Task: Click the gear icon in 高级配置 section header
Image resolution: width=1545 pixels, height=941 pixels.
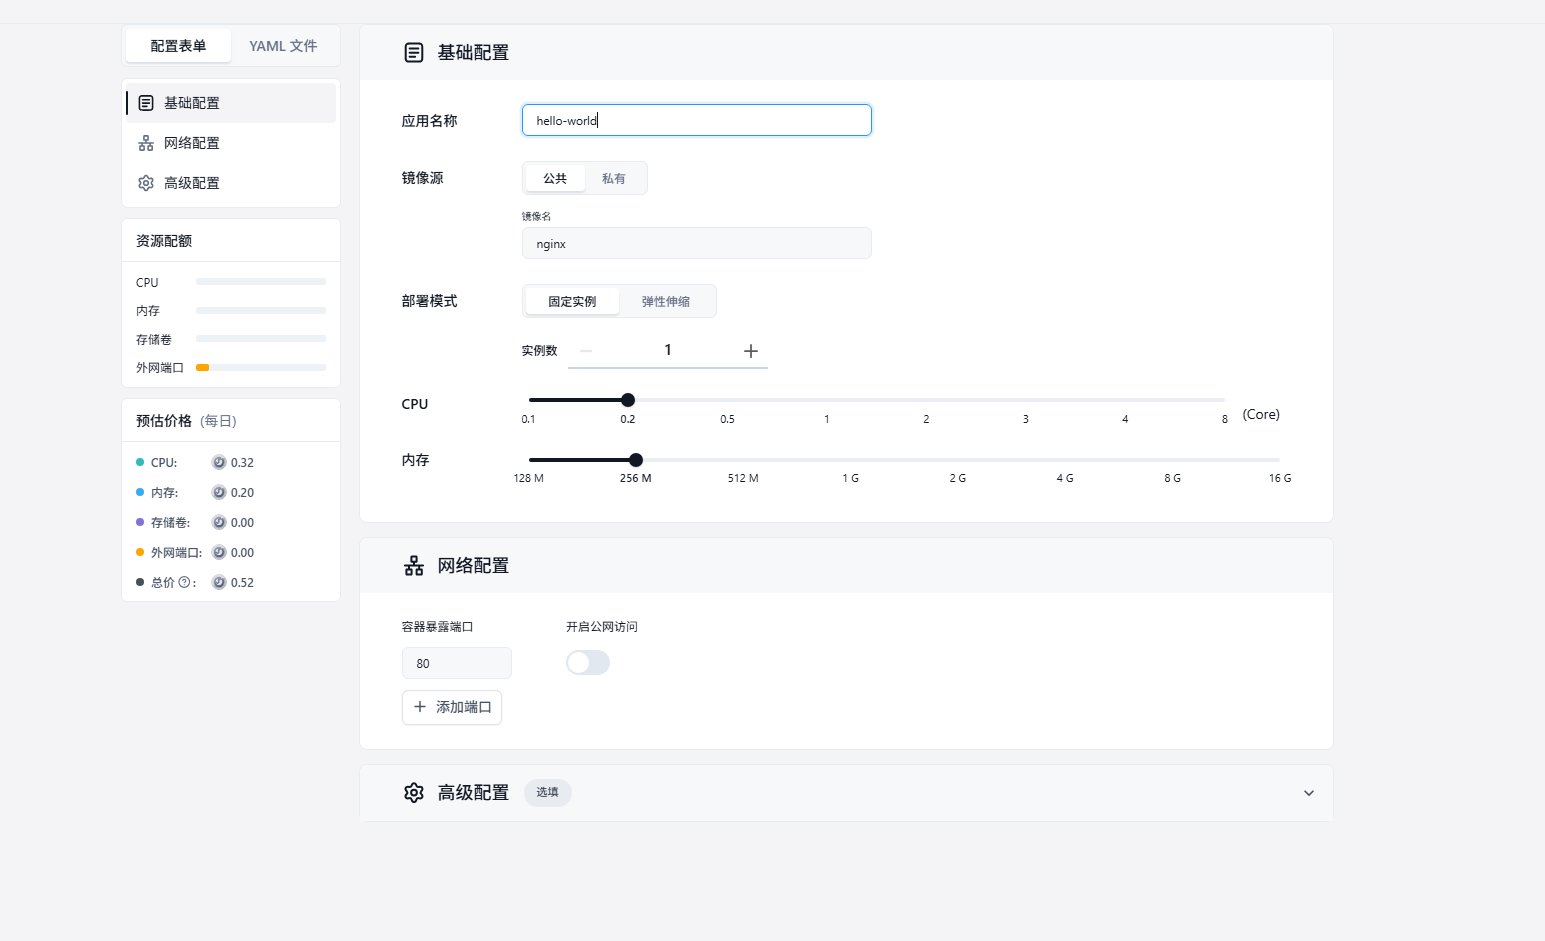Action: click(414, 793)
